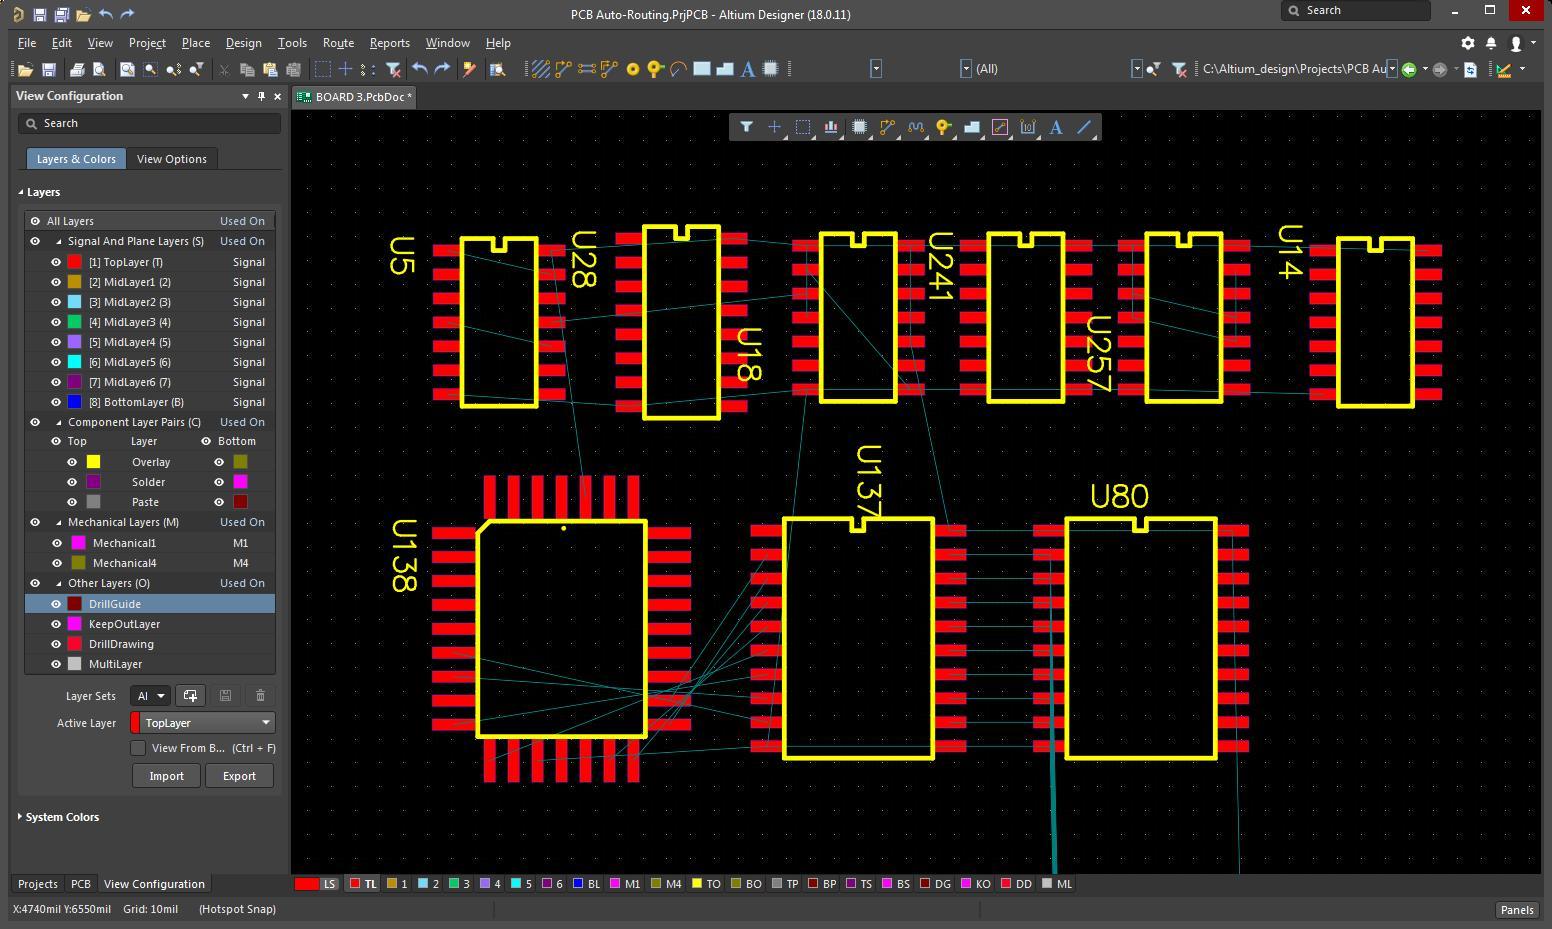Select the BL layer tab in bottom bar
The height and width of the screenshot is (929, 1552).
[586, 884]
